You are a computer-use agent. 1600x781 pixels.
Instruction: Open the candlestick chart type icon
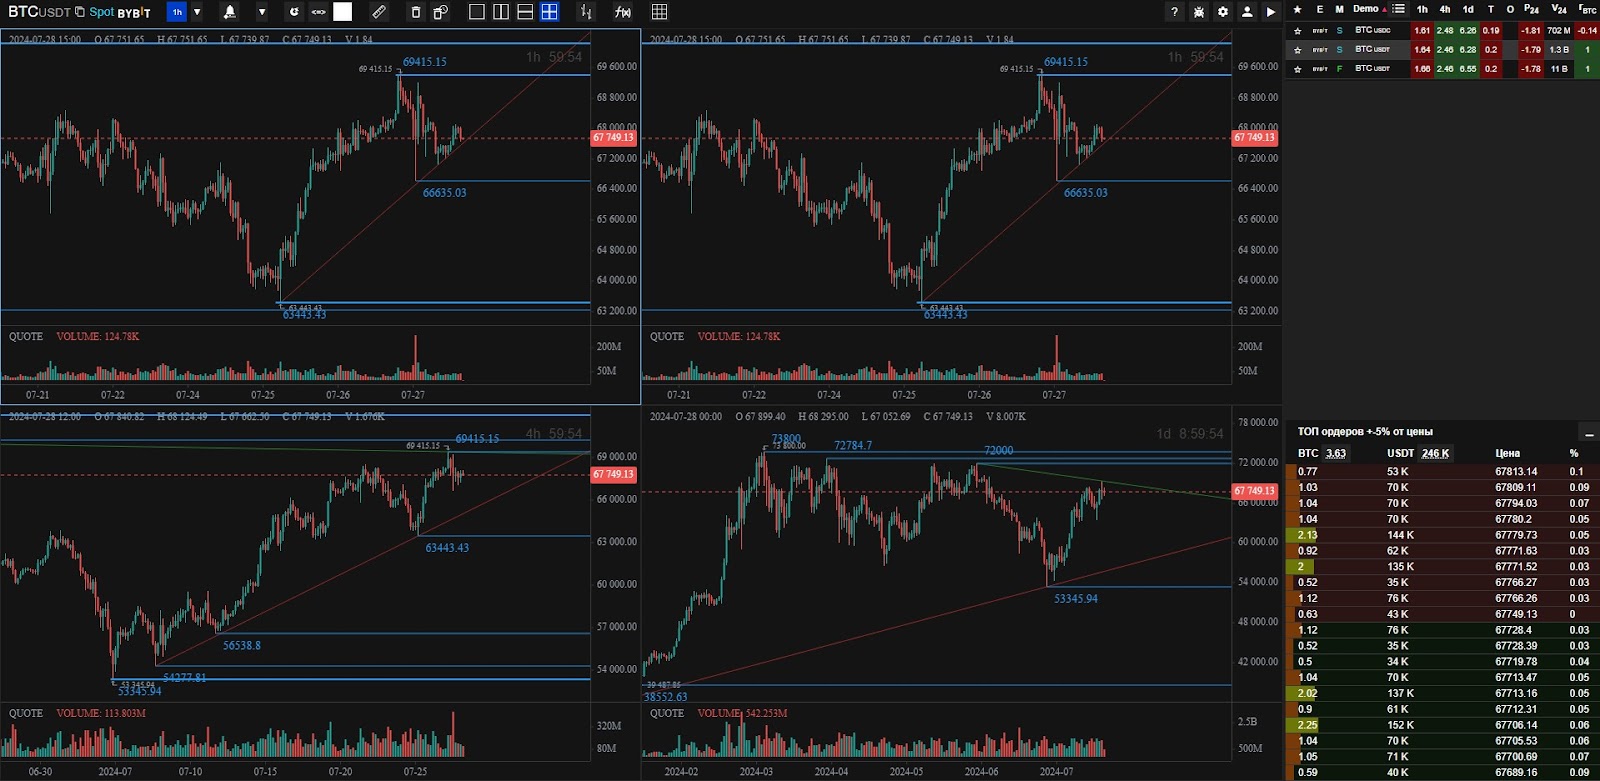click(586, 12)
